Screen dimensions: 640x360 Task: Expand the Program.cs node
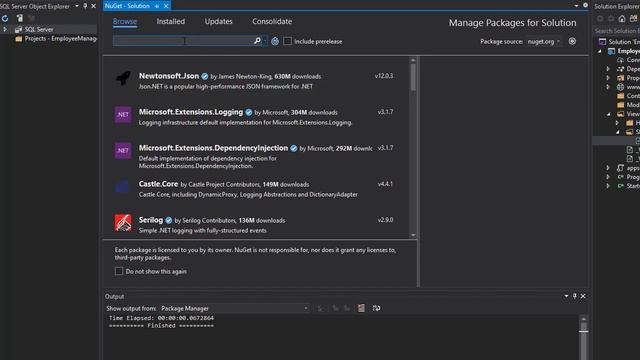click(x=608, y=177)
